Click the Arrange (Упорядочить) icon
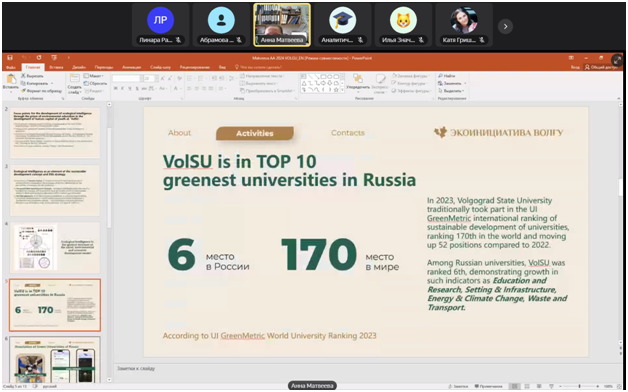 tap(358, 79)
